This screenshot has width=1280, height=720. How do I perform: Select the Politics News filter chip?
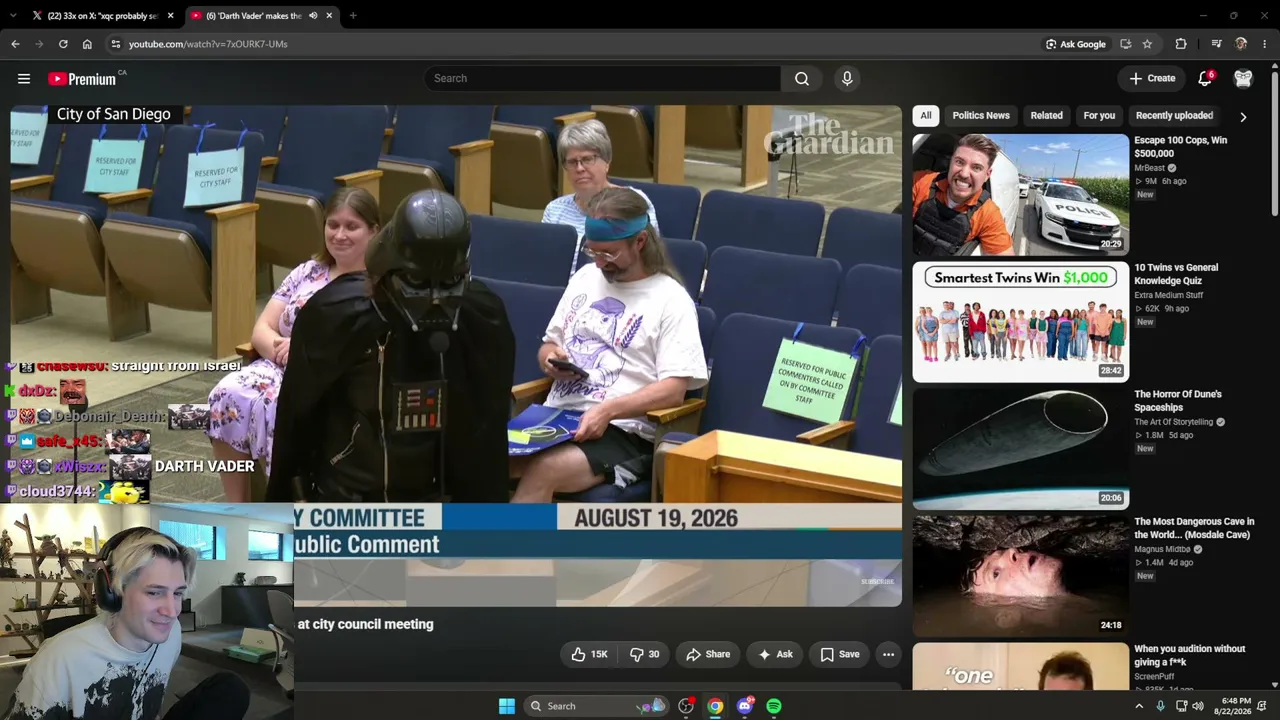pyautogui.click(x=981, y=115)
